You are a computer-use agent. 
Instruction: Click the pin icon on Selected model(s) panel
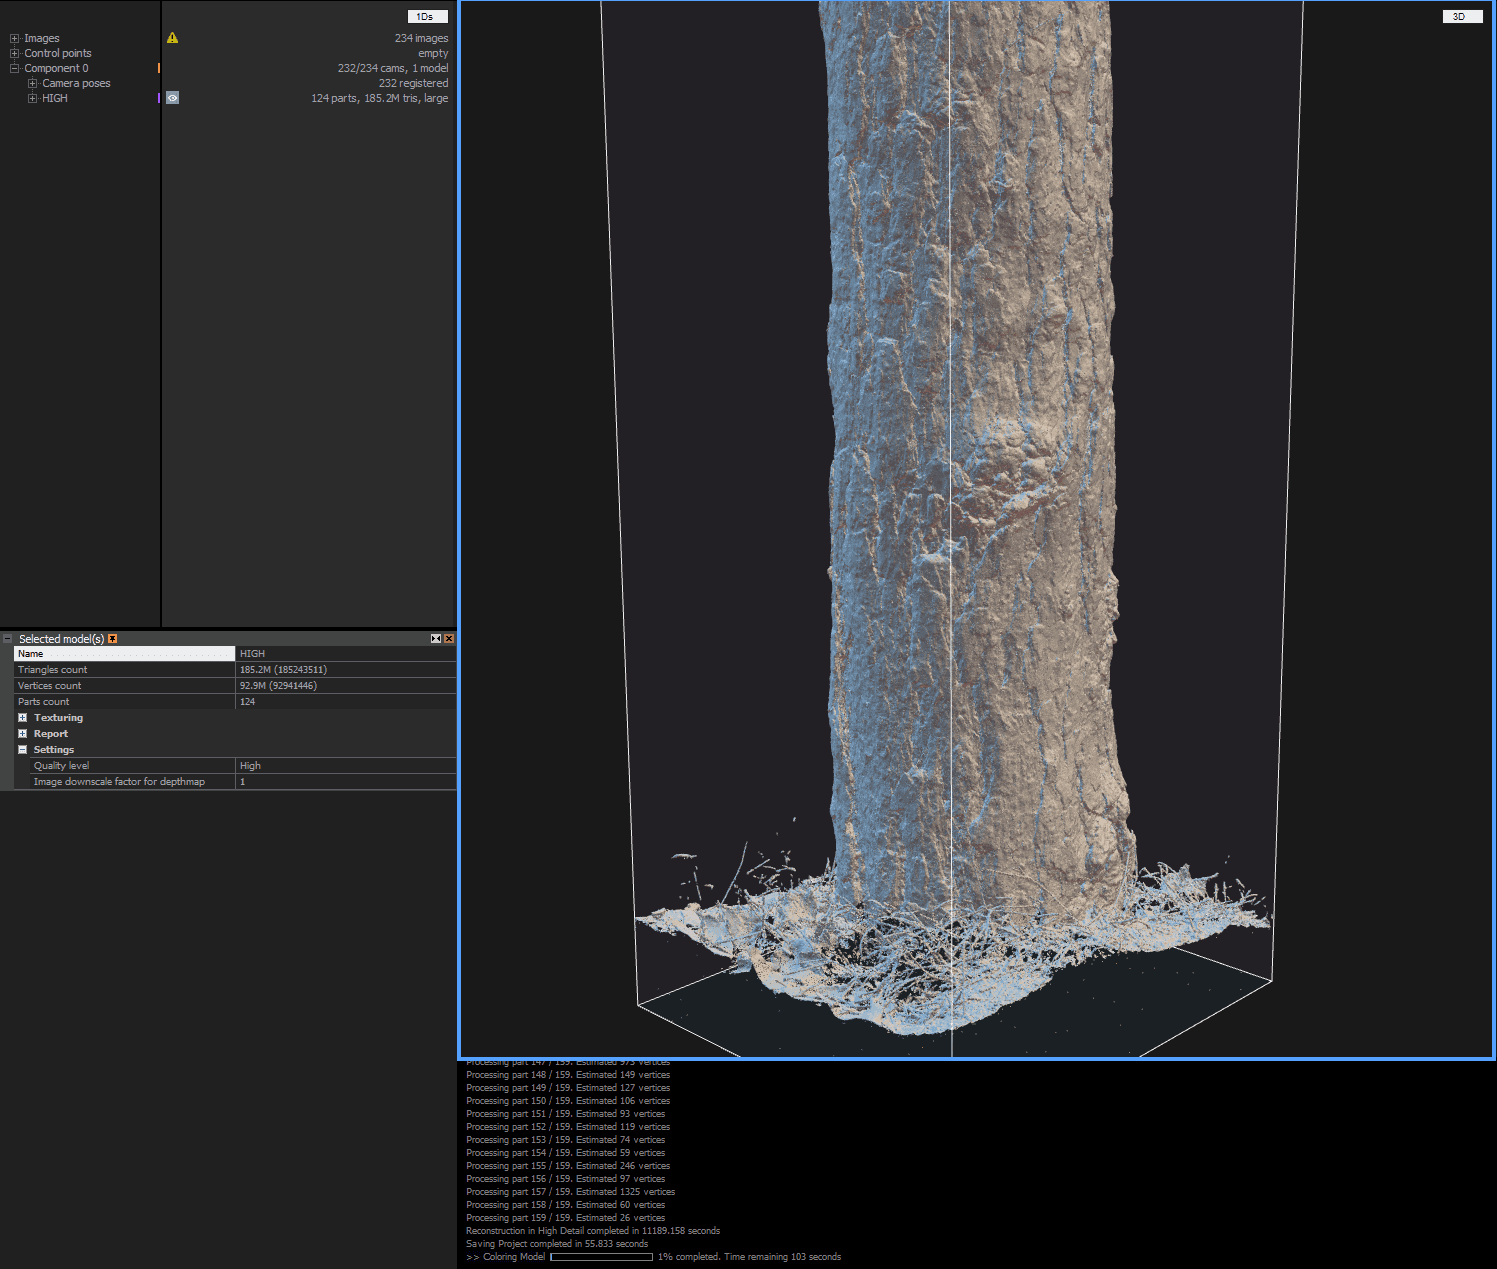[x=113, y=639]
